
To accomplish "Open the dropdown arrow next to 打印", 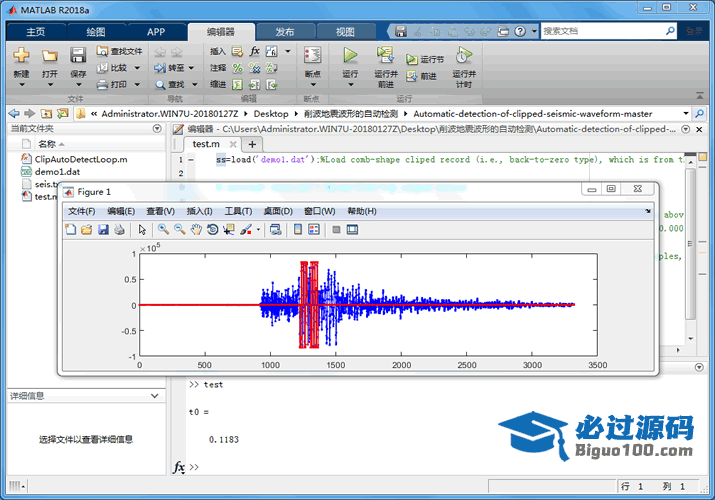I will pos(137,84).
